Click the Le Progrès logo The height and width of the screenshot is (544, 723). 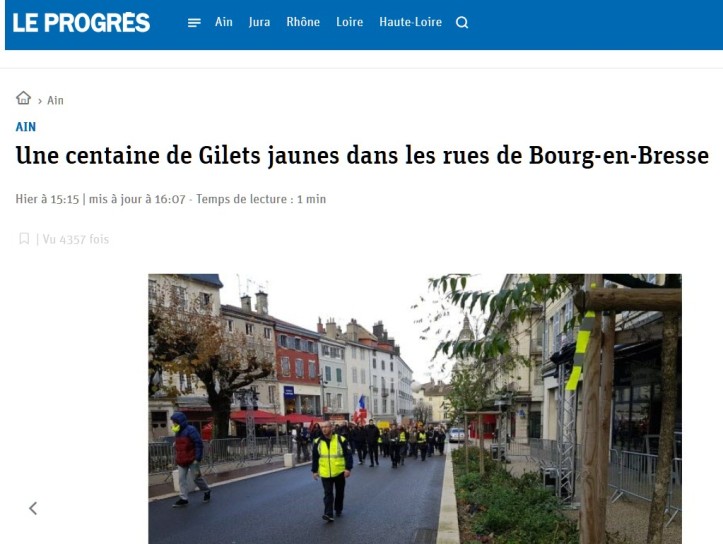(x=81, y=23)
